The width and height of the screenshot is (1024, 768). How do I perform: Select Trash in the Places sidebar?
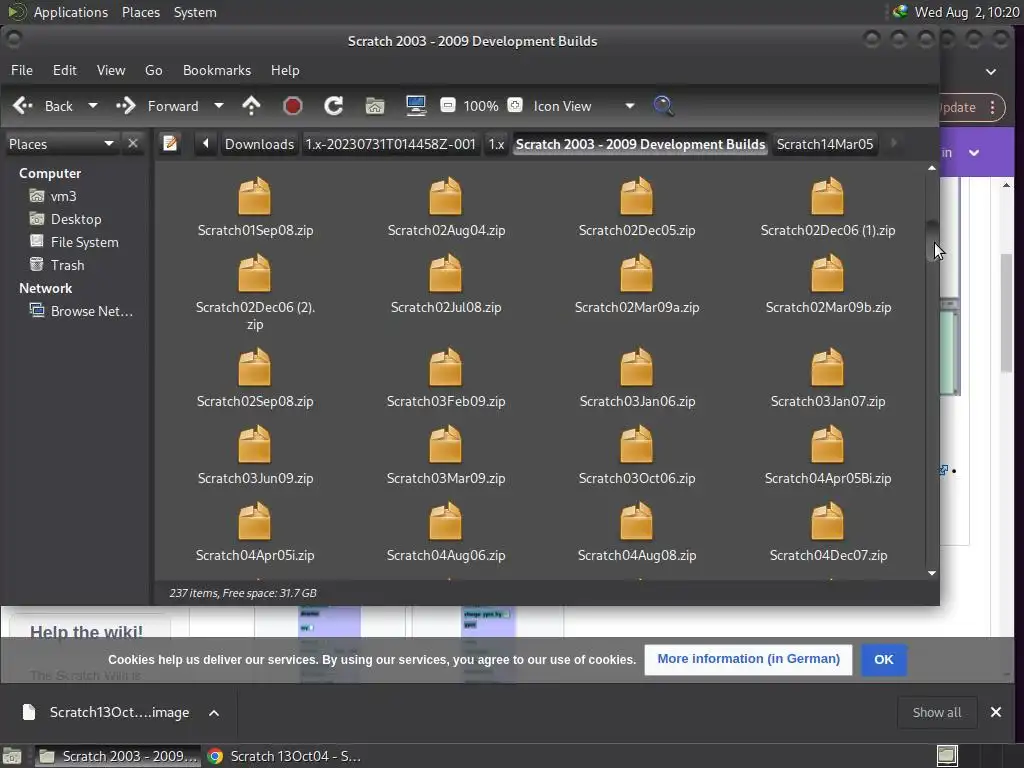coord(67,265)
